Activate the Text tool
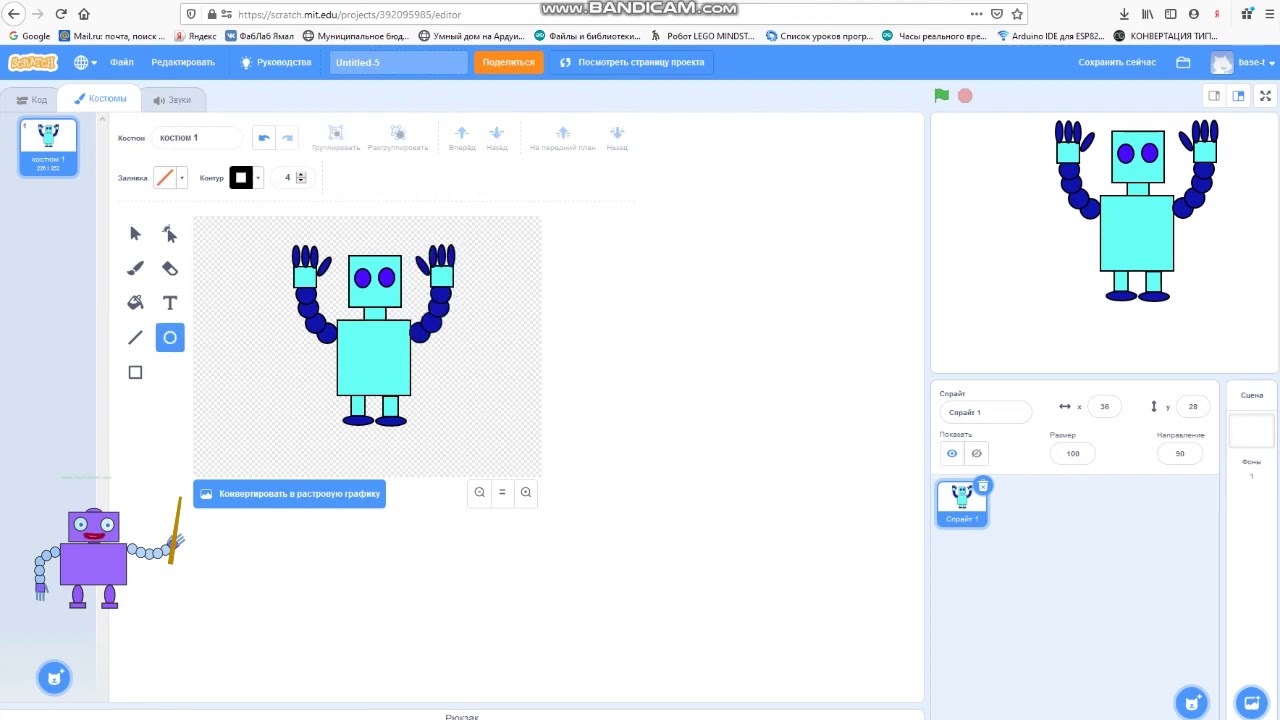This screenshot has height=720, width=1280. click(170, 303)
